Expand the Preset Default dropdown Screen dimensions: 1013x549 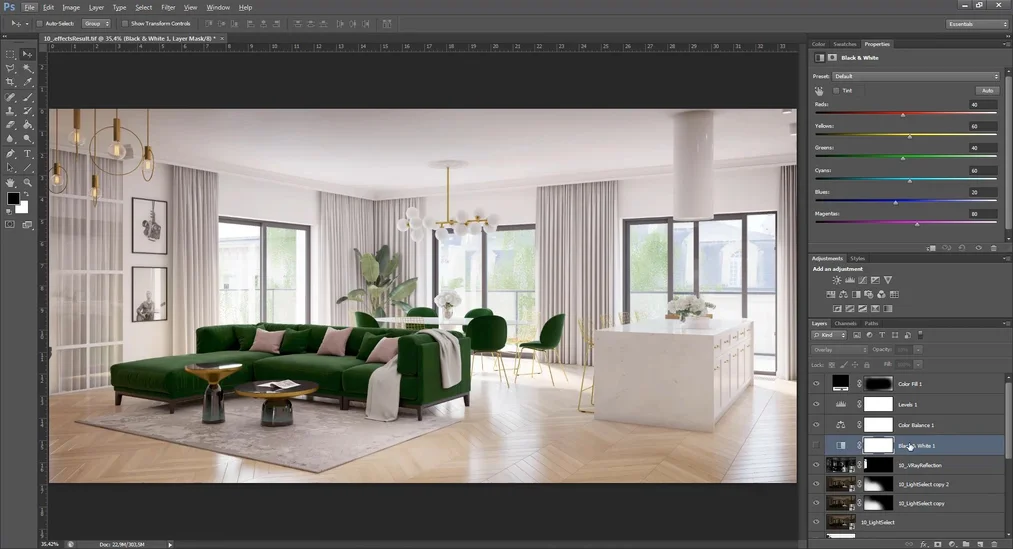tap(915, 76)
